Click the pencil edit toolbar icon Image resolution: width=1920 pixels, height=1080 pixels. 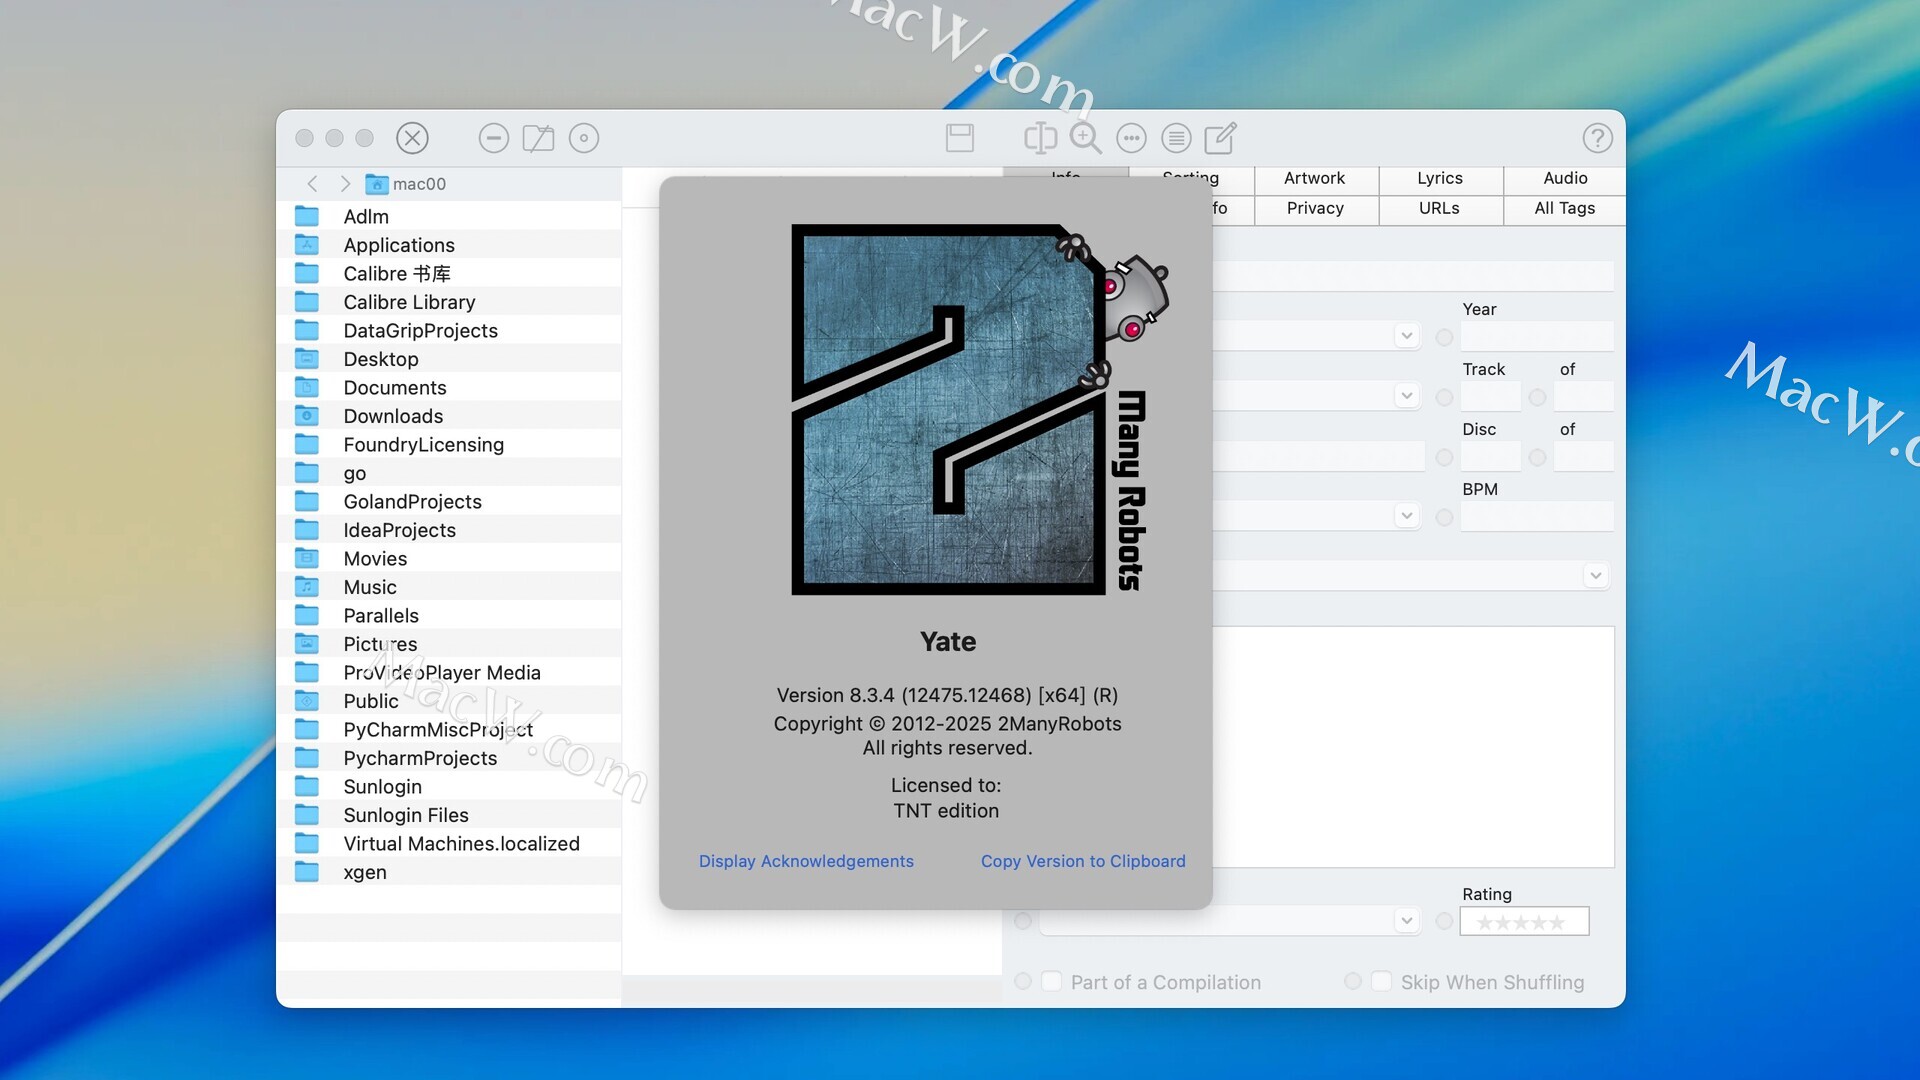(1220, 138)
